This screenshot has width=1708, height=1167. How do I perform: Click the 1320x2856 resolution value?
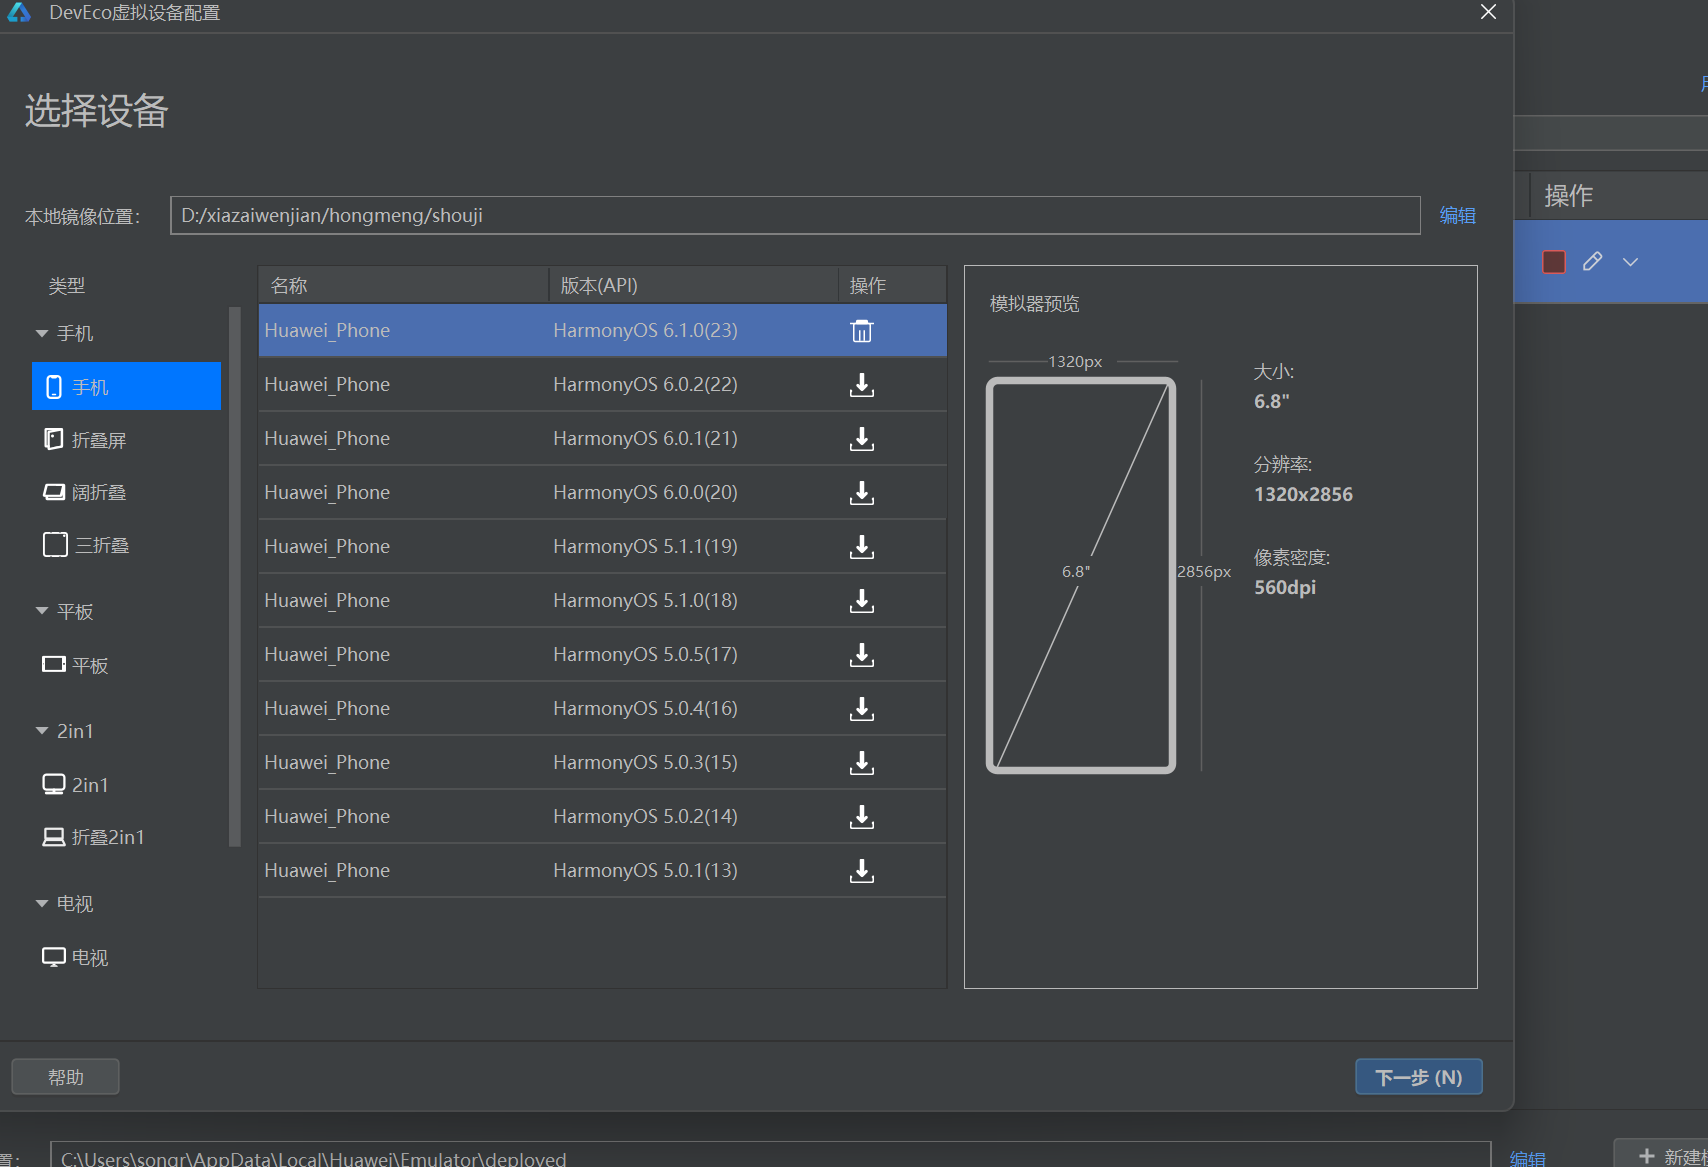[1303, 494]
